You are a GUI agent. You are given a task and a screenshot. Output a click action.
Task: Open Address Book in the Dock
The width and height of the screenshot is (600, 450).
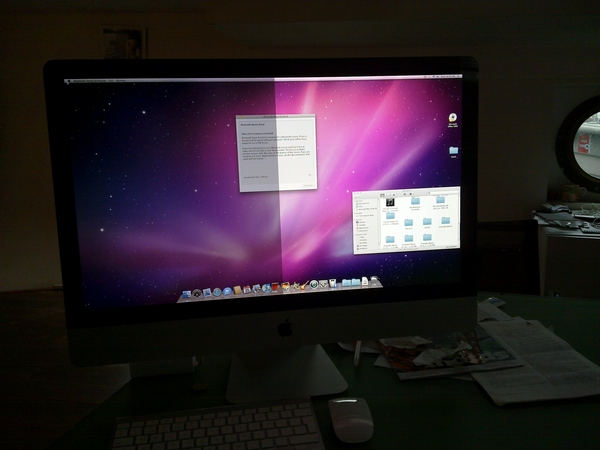point(237,290)
